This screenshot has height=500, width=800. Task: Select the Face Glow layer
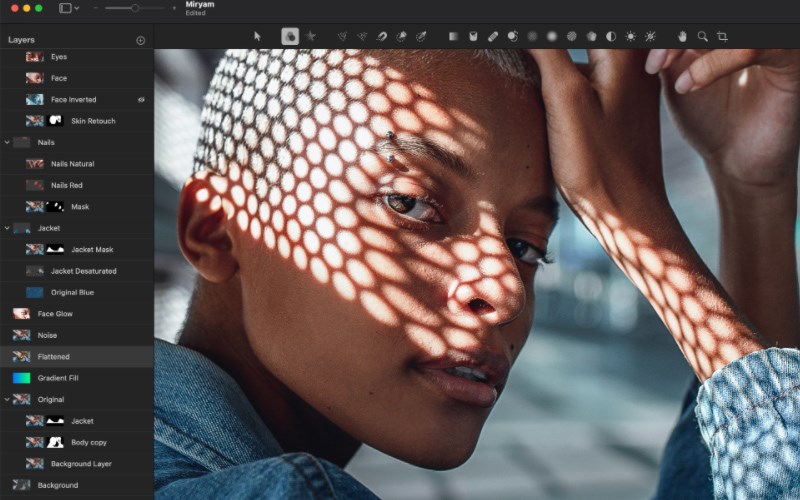pos(77,314)
